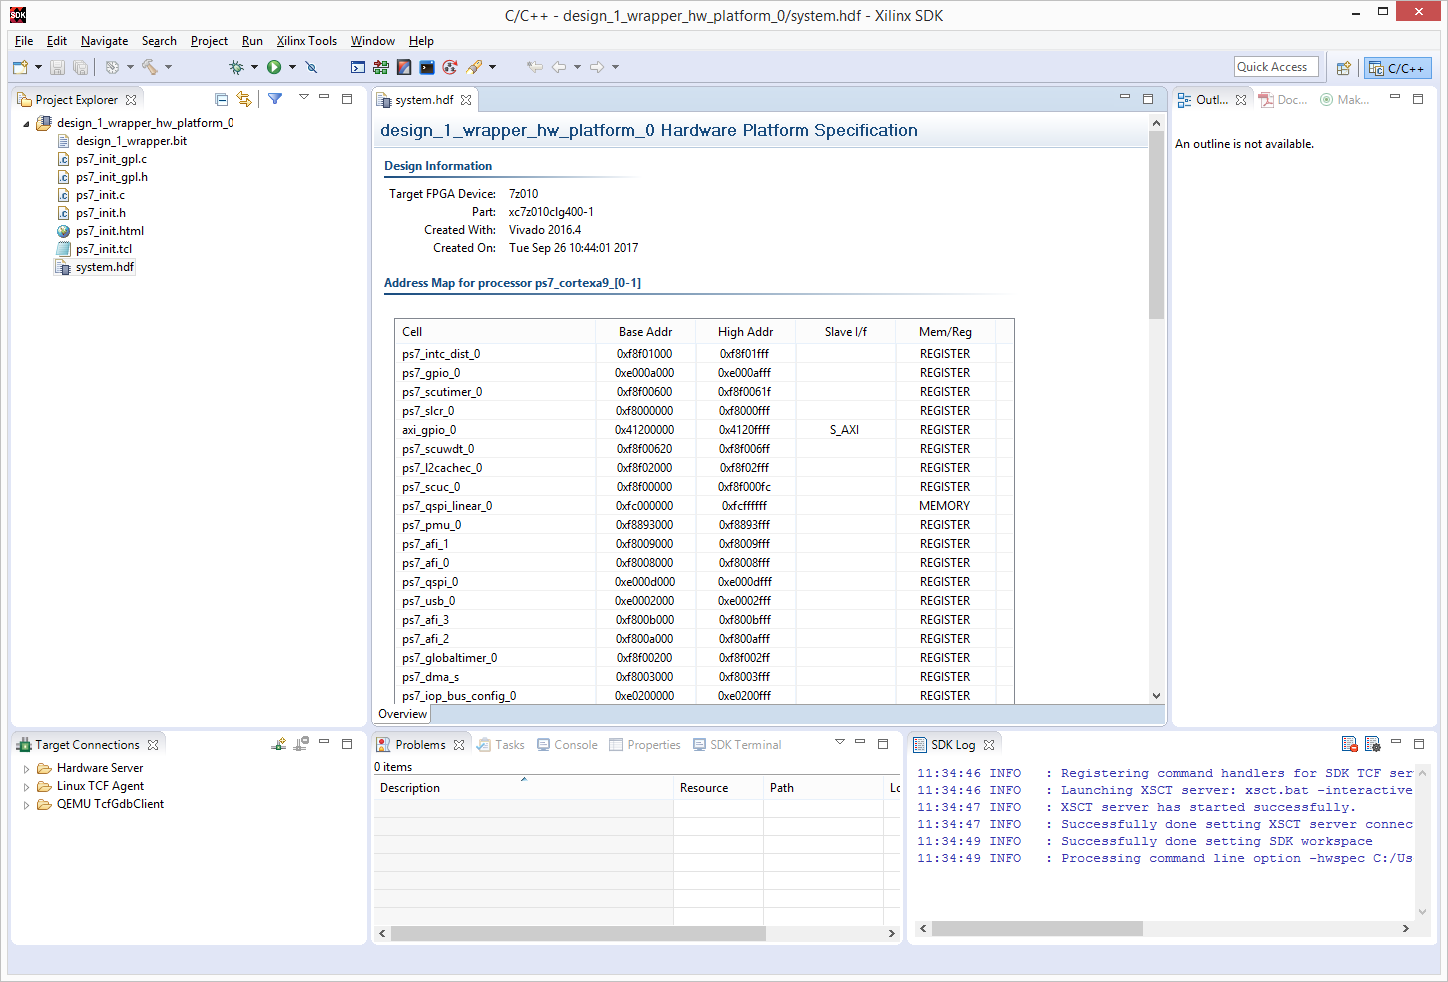Open the File menu
This screenshot has width=1448, height=982.
pyautogui.click(x=24, y=41)
